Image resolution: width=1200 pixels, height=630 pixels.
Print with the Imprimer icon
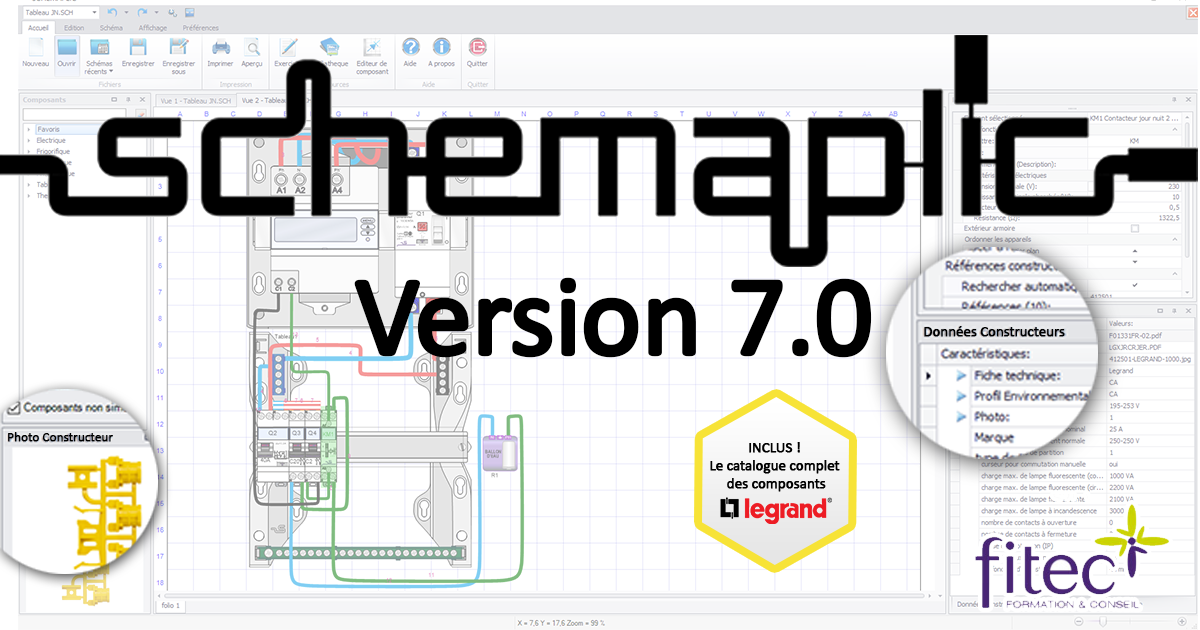coord(220,47)
